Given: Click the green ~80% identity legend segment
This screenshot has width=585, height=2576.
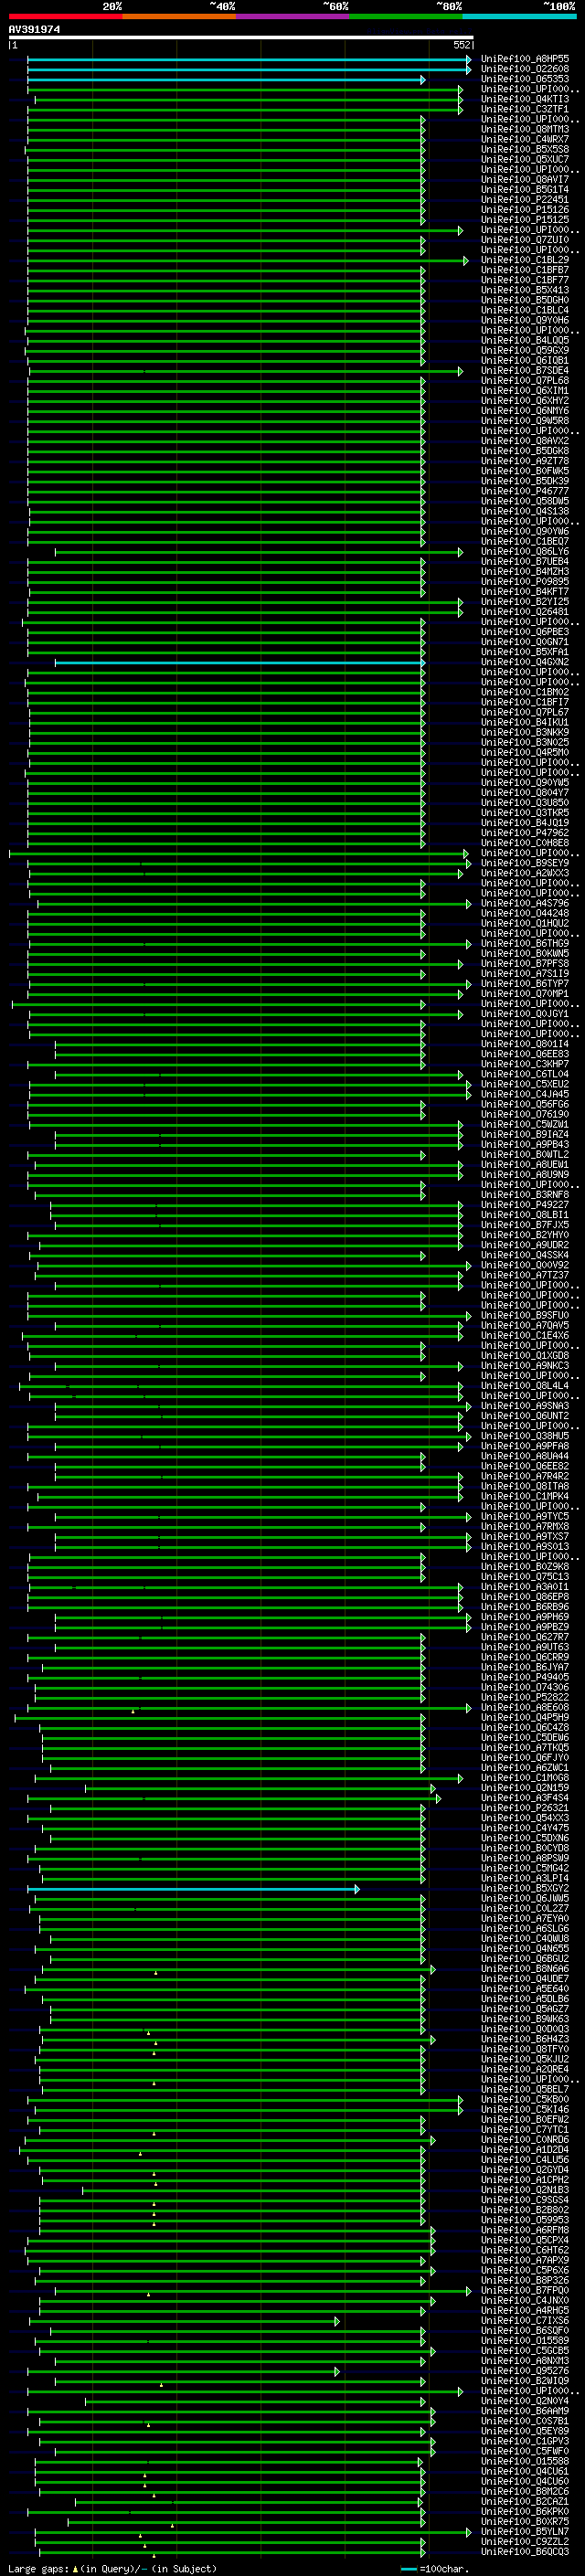Looking at the screenshot, I should (x=406, y=16).
